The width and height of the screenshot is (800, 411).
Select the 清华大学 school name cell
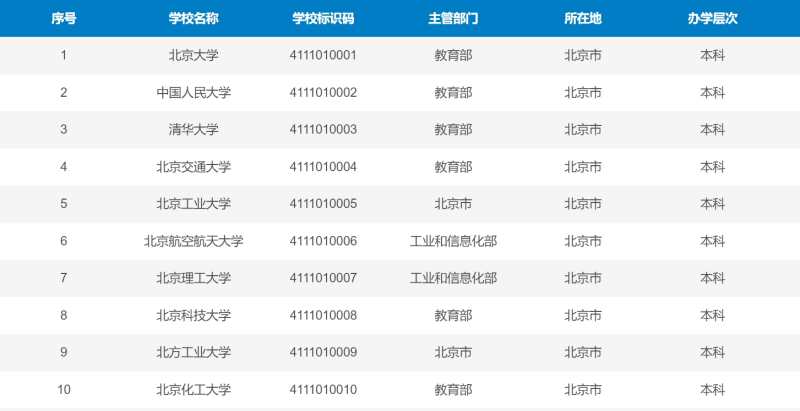click(x=194, y=130)
